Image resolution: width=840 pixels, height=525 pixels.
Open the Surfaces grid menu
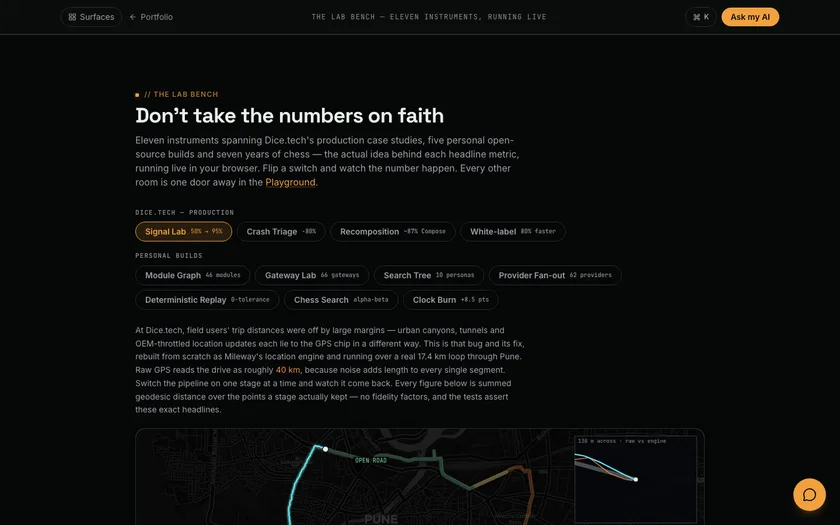[x=91, y=17]
